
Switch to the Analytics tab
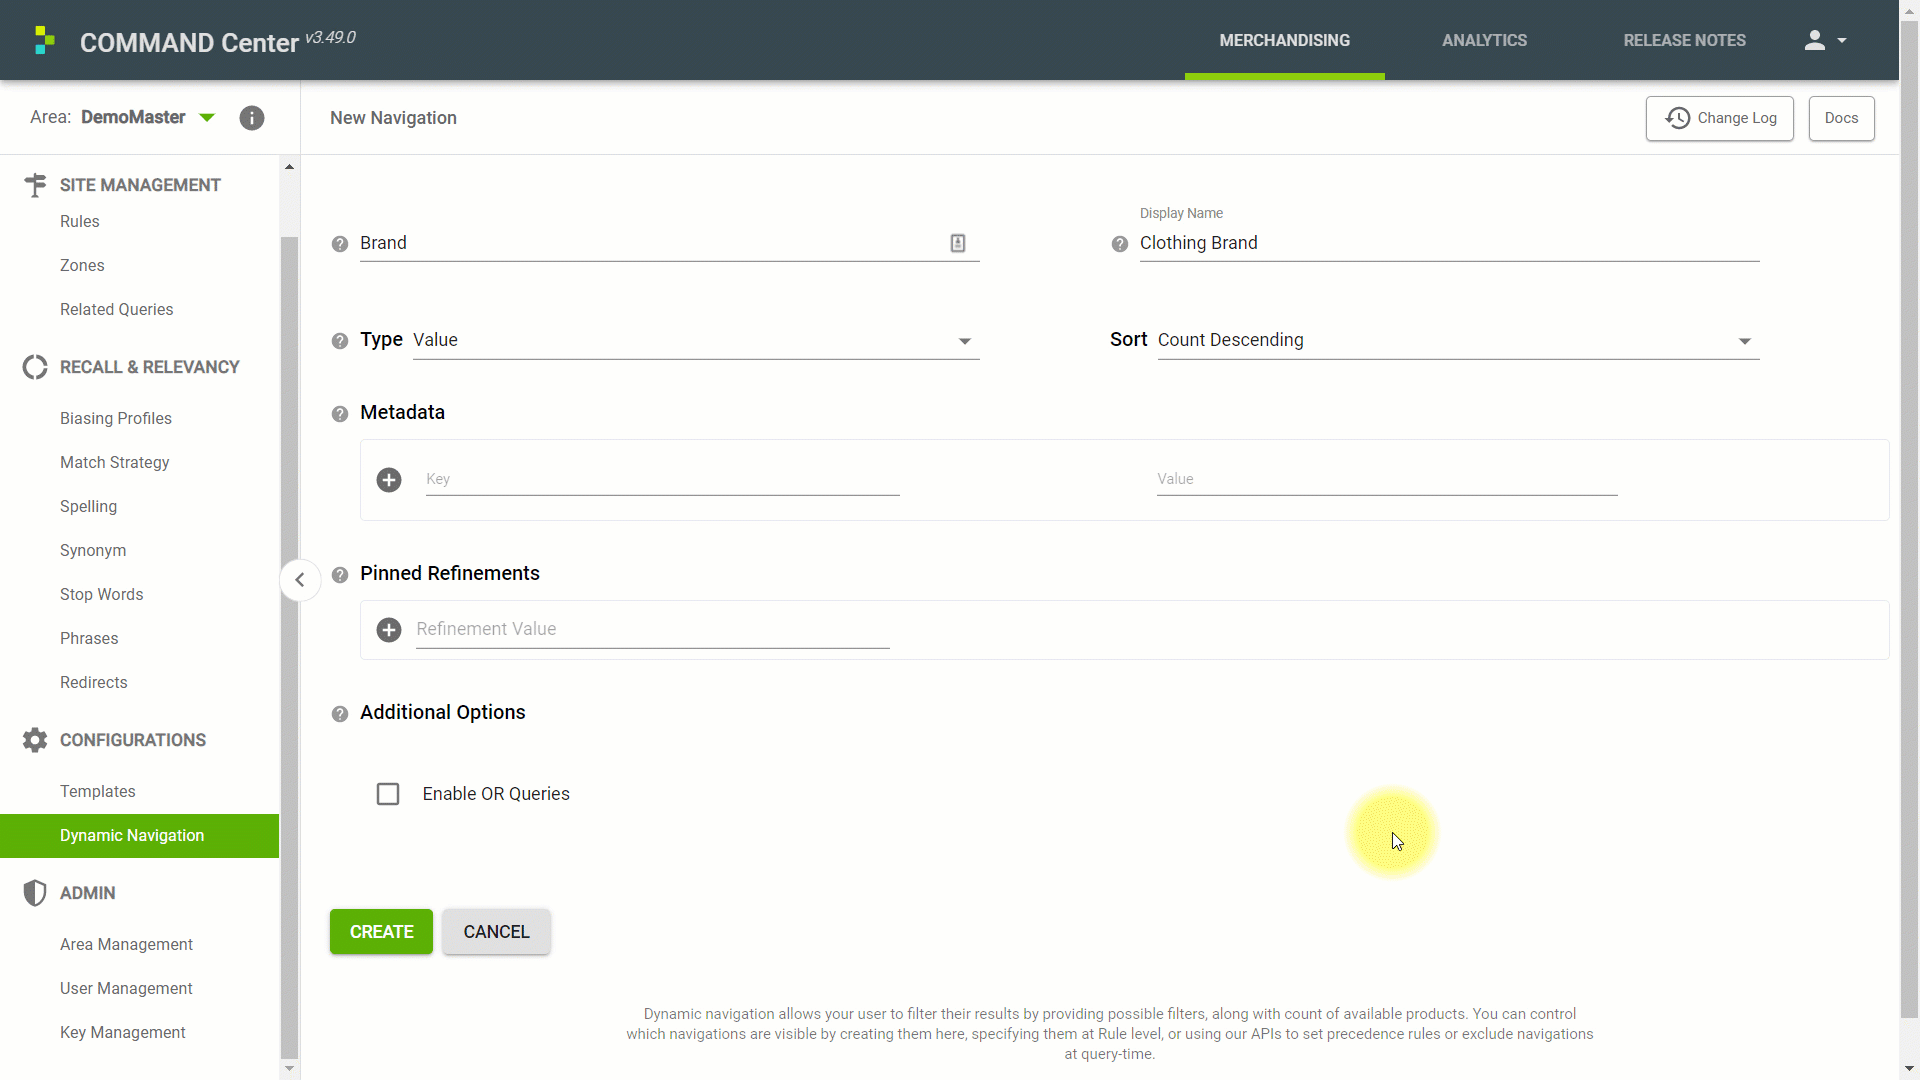[x=1484, y=40]
